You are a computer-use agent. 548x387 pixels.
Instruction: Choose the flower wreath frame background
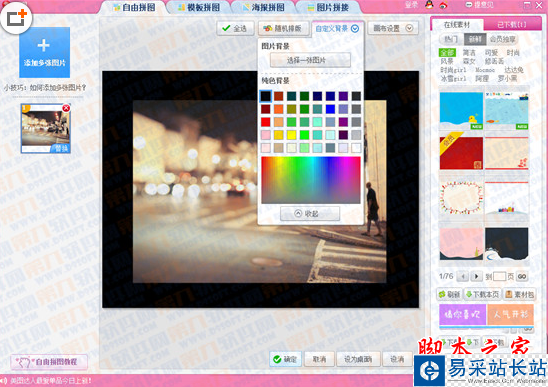461,198
